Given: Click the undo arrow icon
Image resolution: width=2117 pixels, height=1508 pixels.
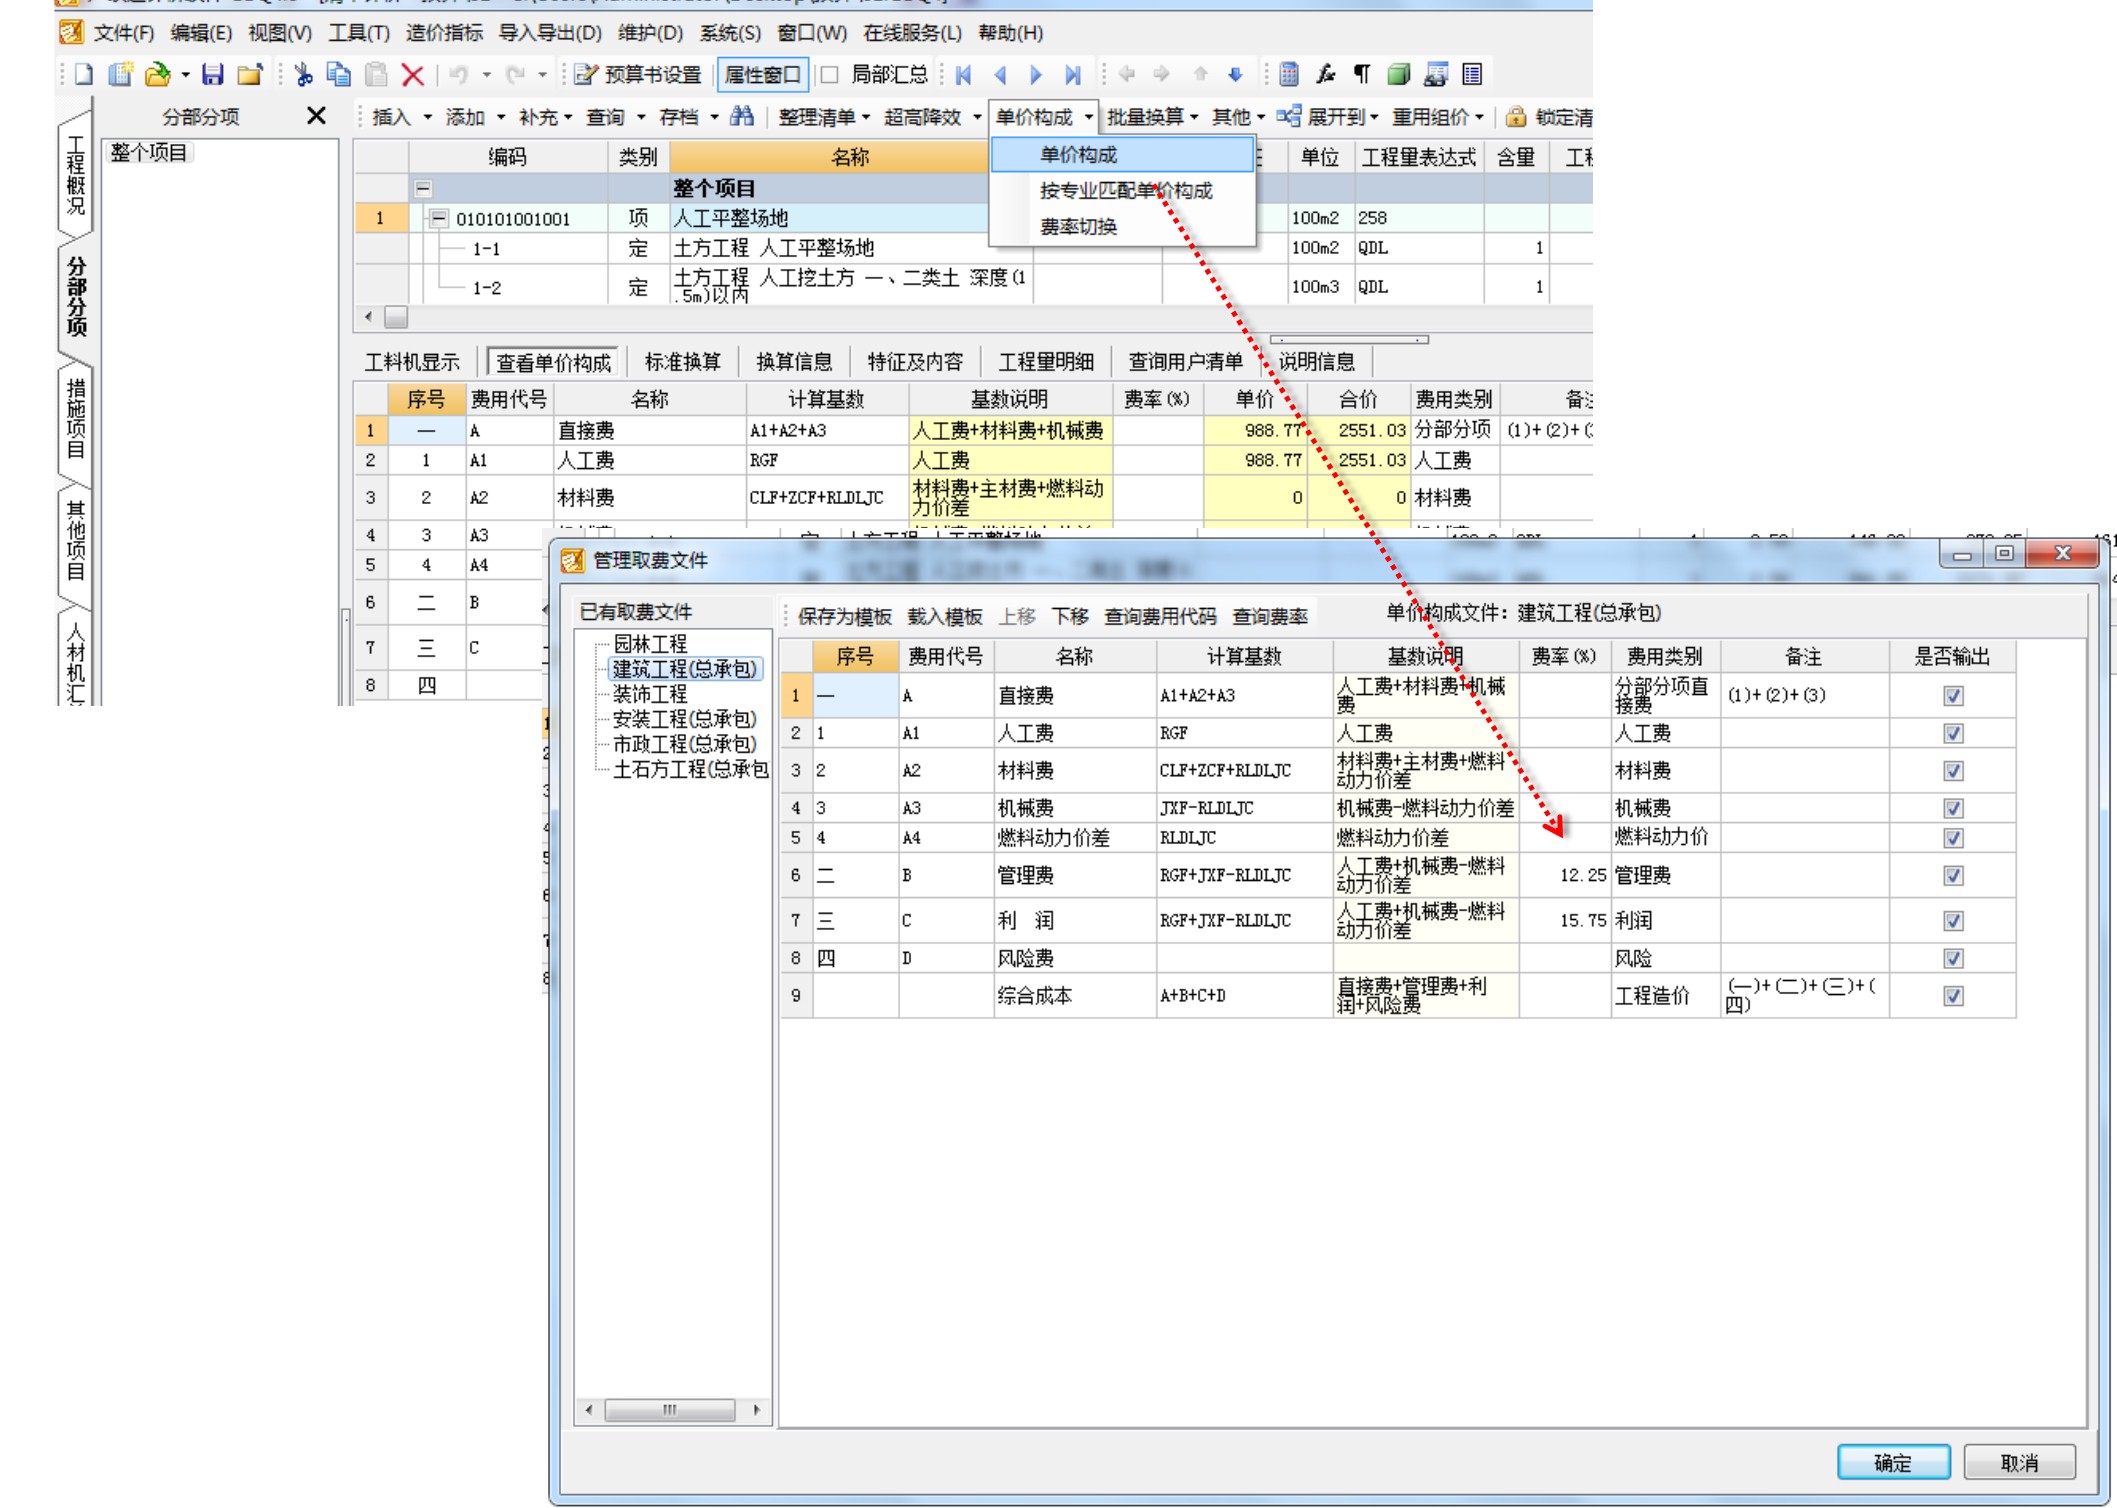Looking at the screenshot, I should point(459,74).
